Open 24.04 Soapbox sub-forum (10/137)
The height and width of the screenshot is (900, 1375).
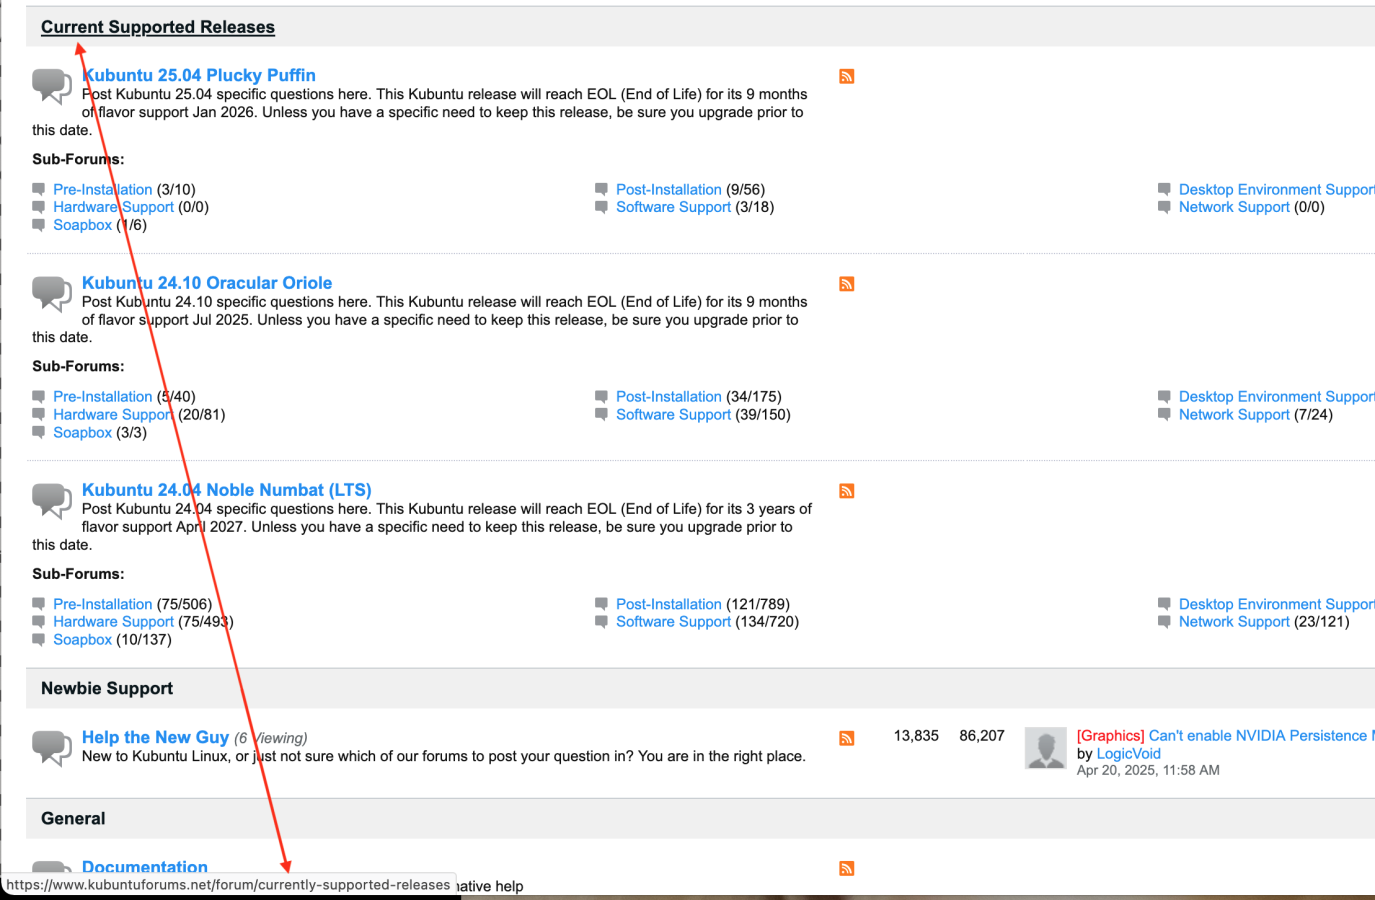pyautogui.click(x=83, y=640)
